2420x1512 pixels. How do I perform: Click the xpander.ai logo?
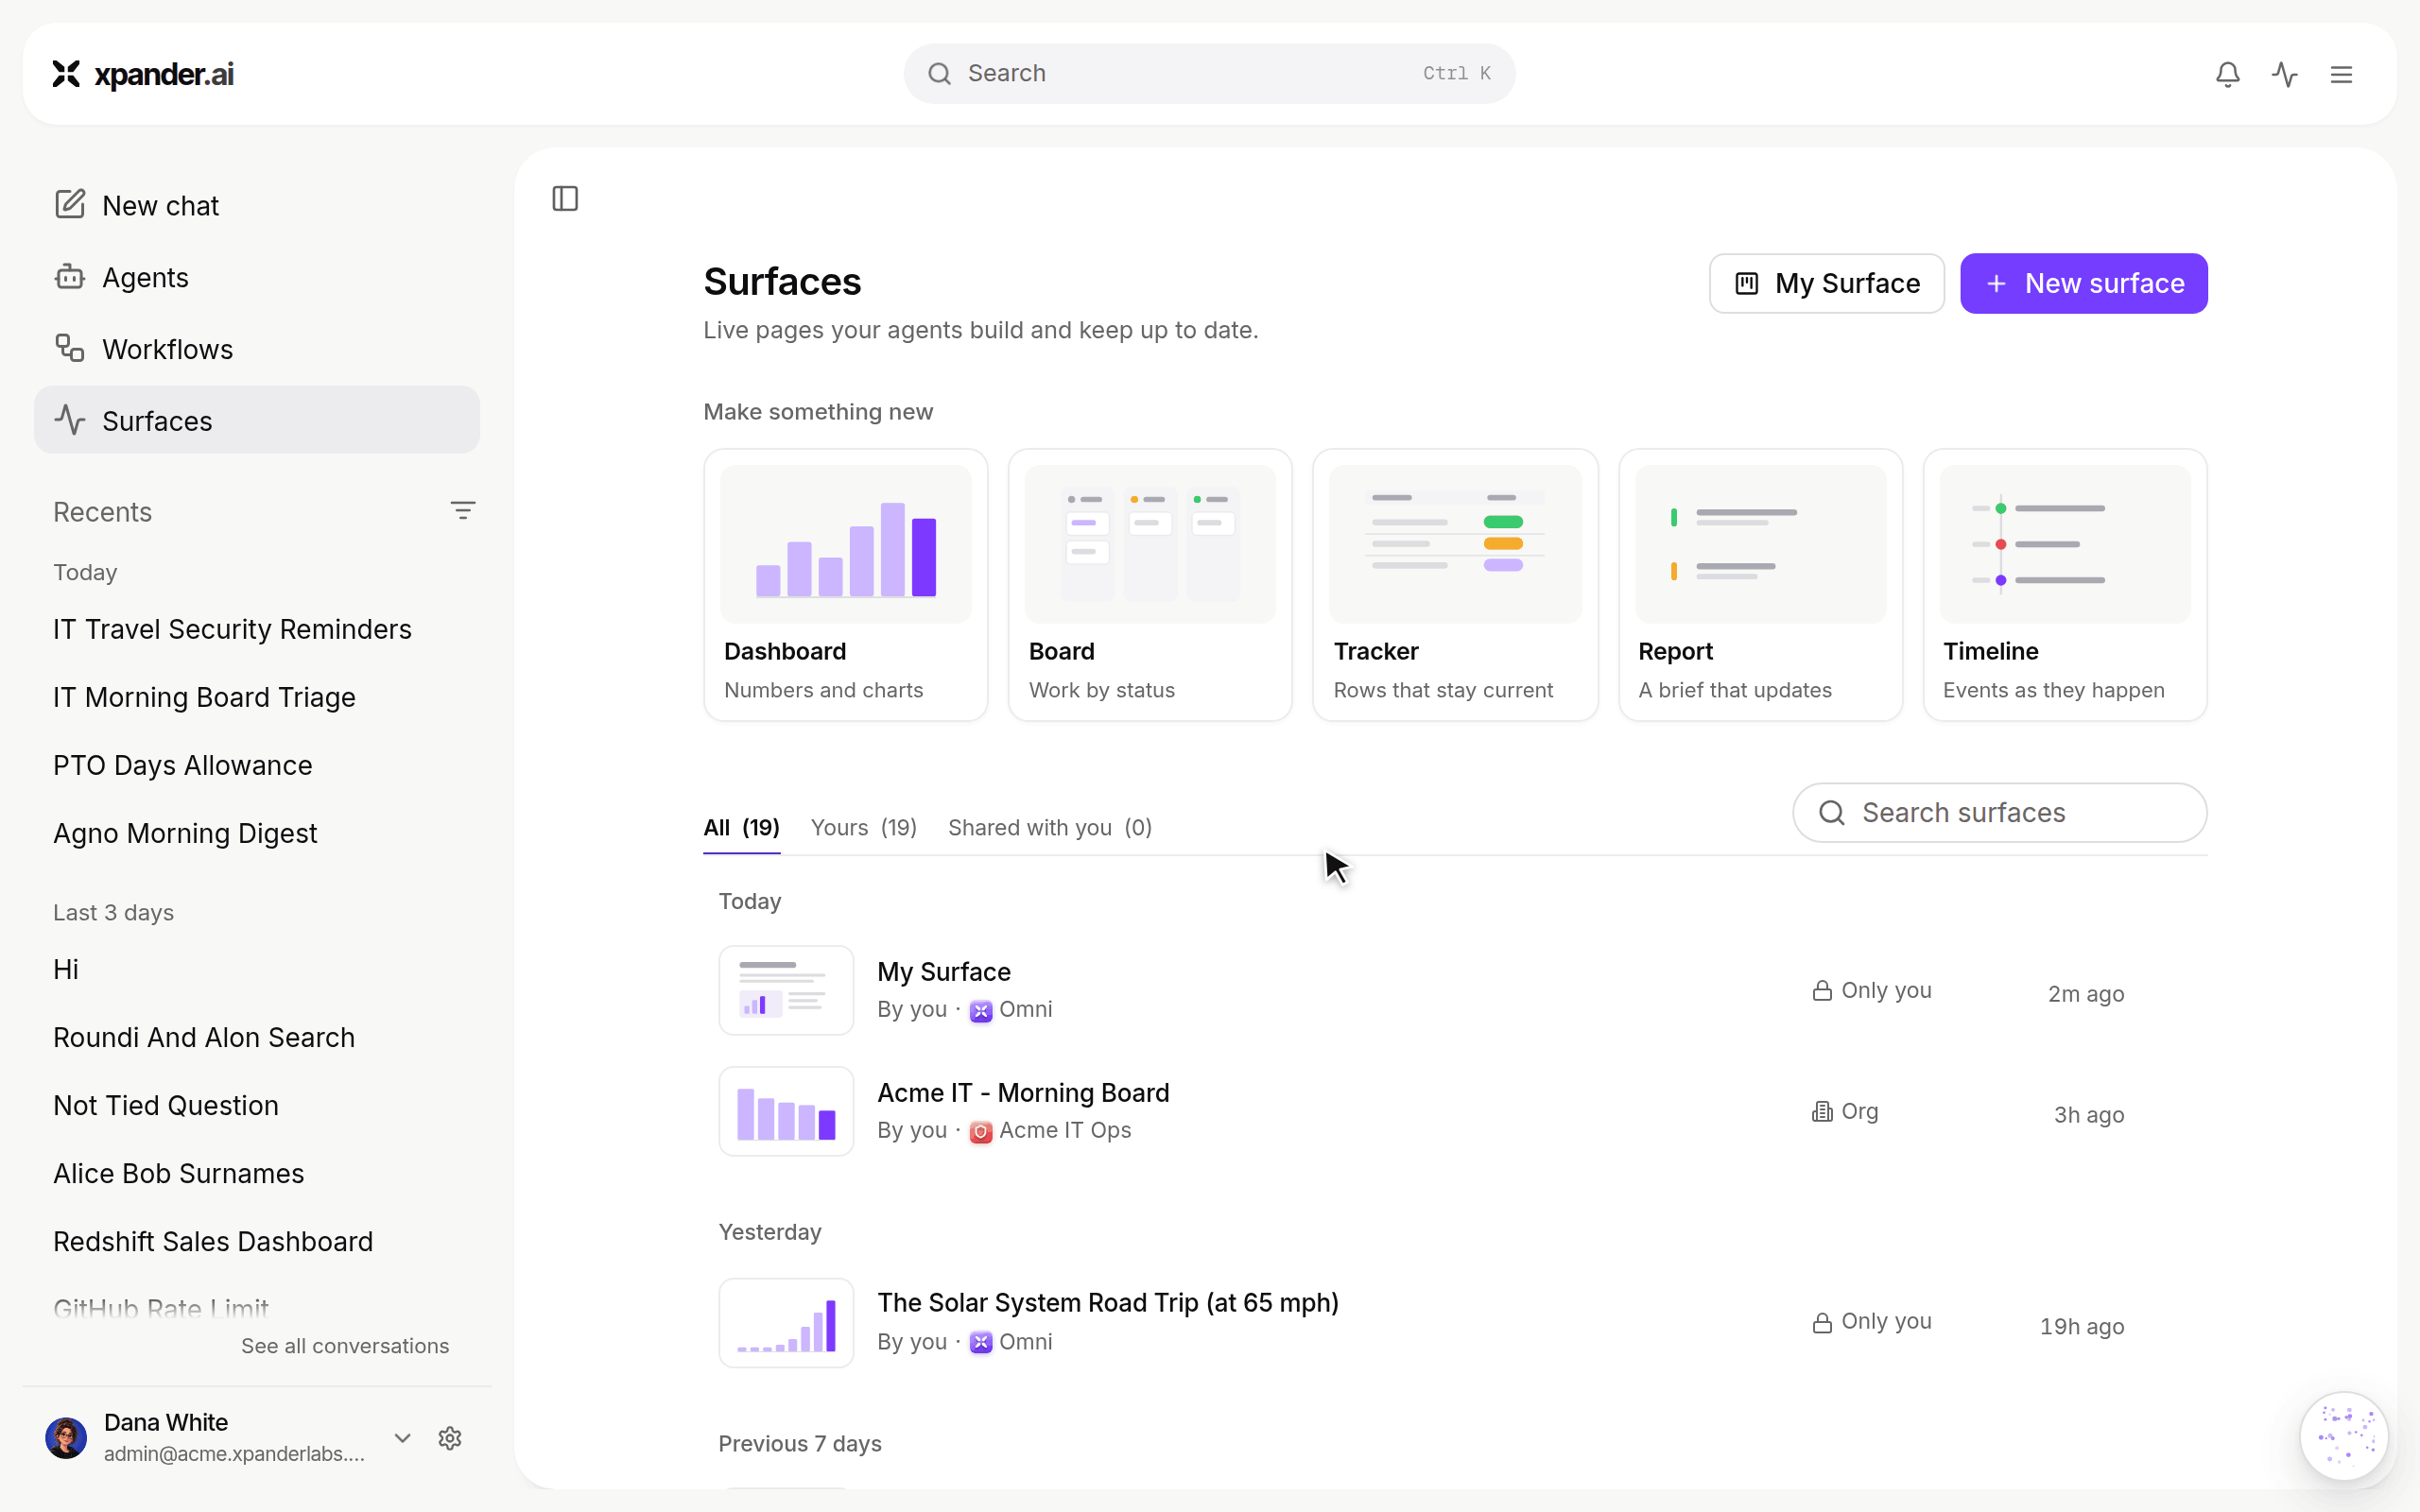pyautogui.click(x=143, y=74)
